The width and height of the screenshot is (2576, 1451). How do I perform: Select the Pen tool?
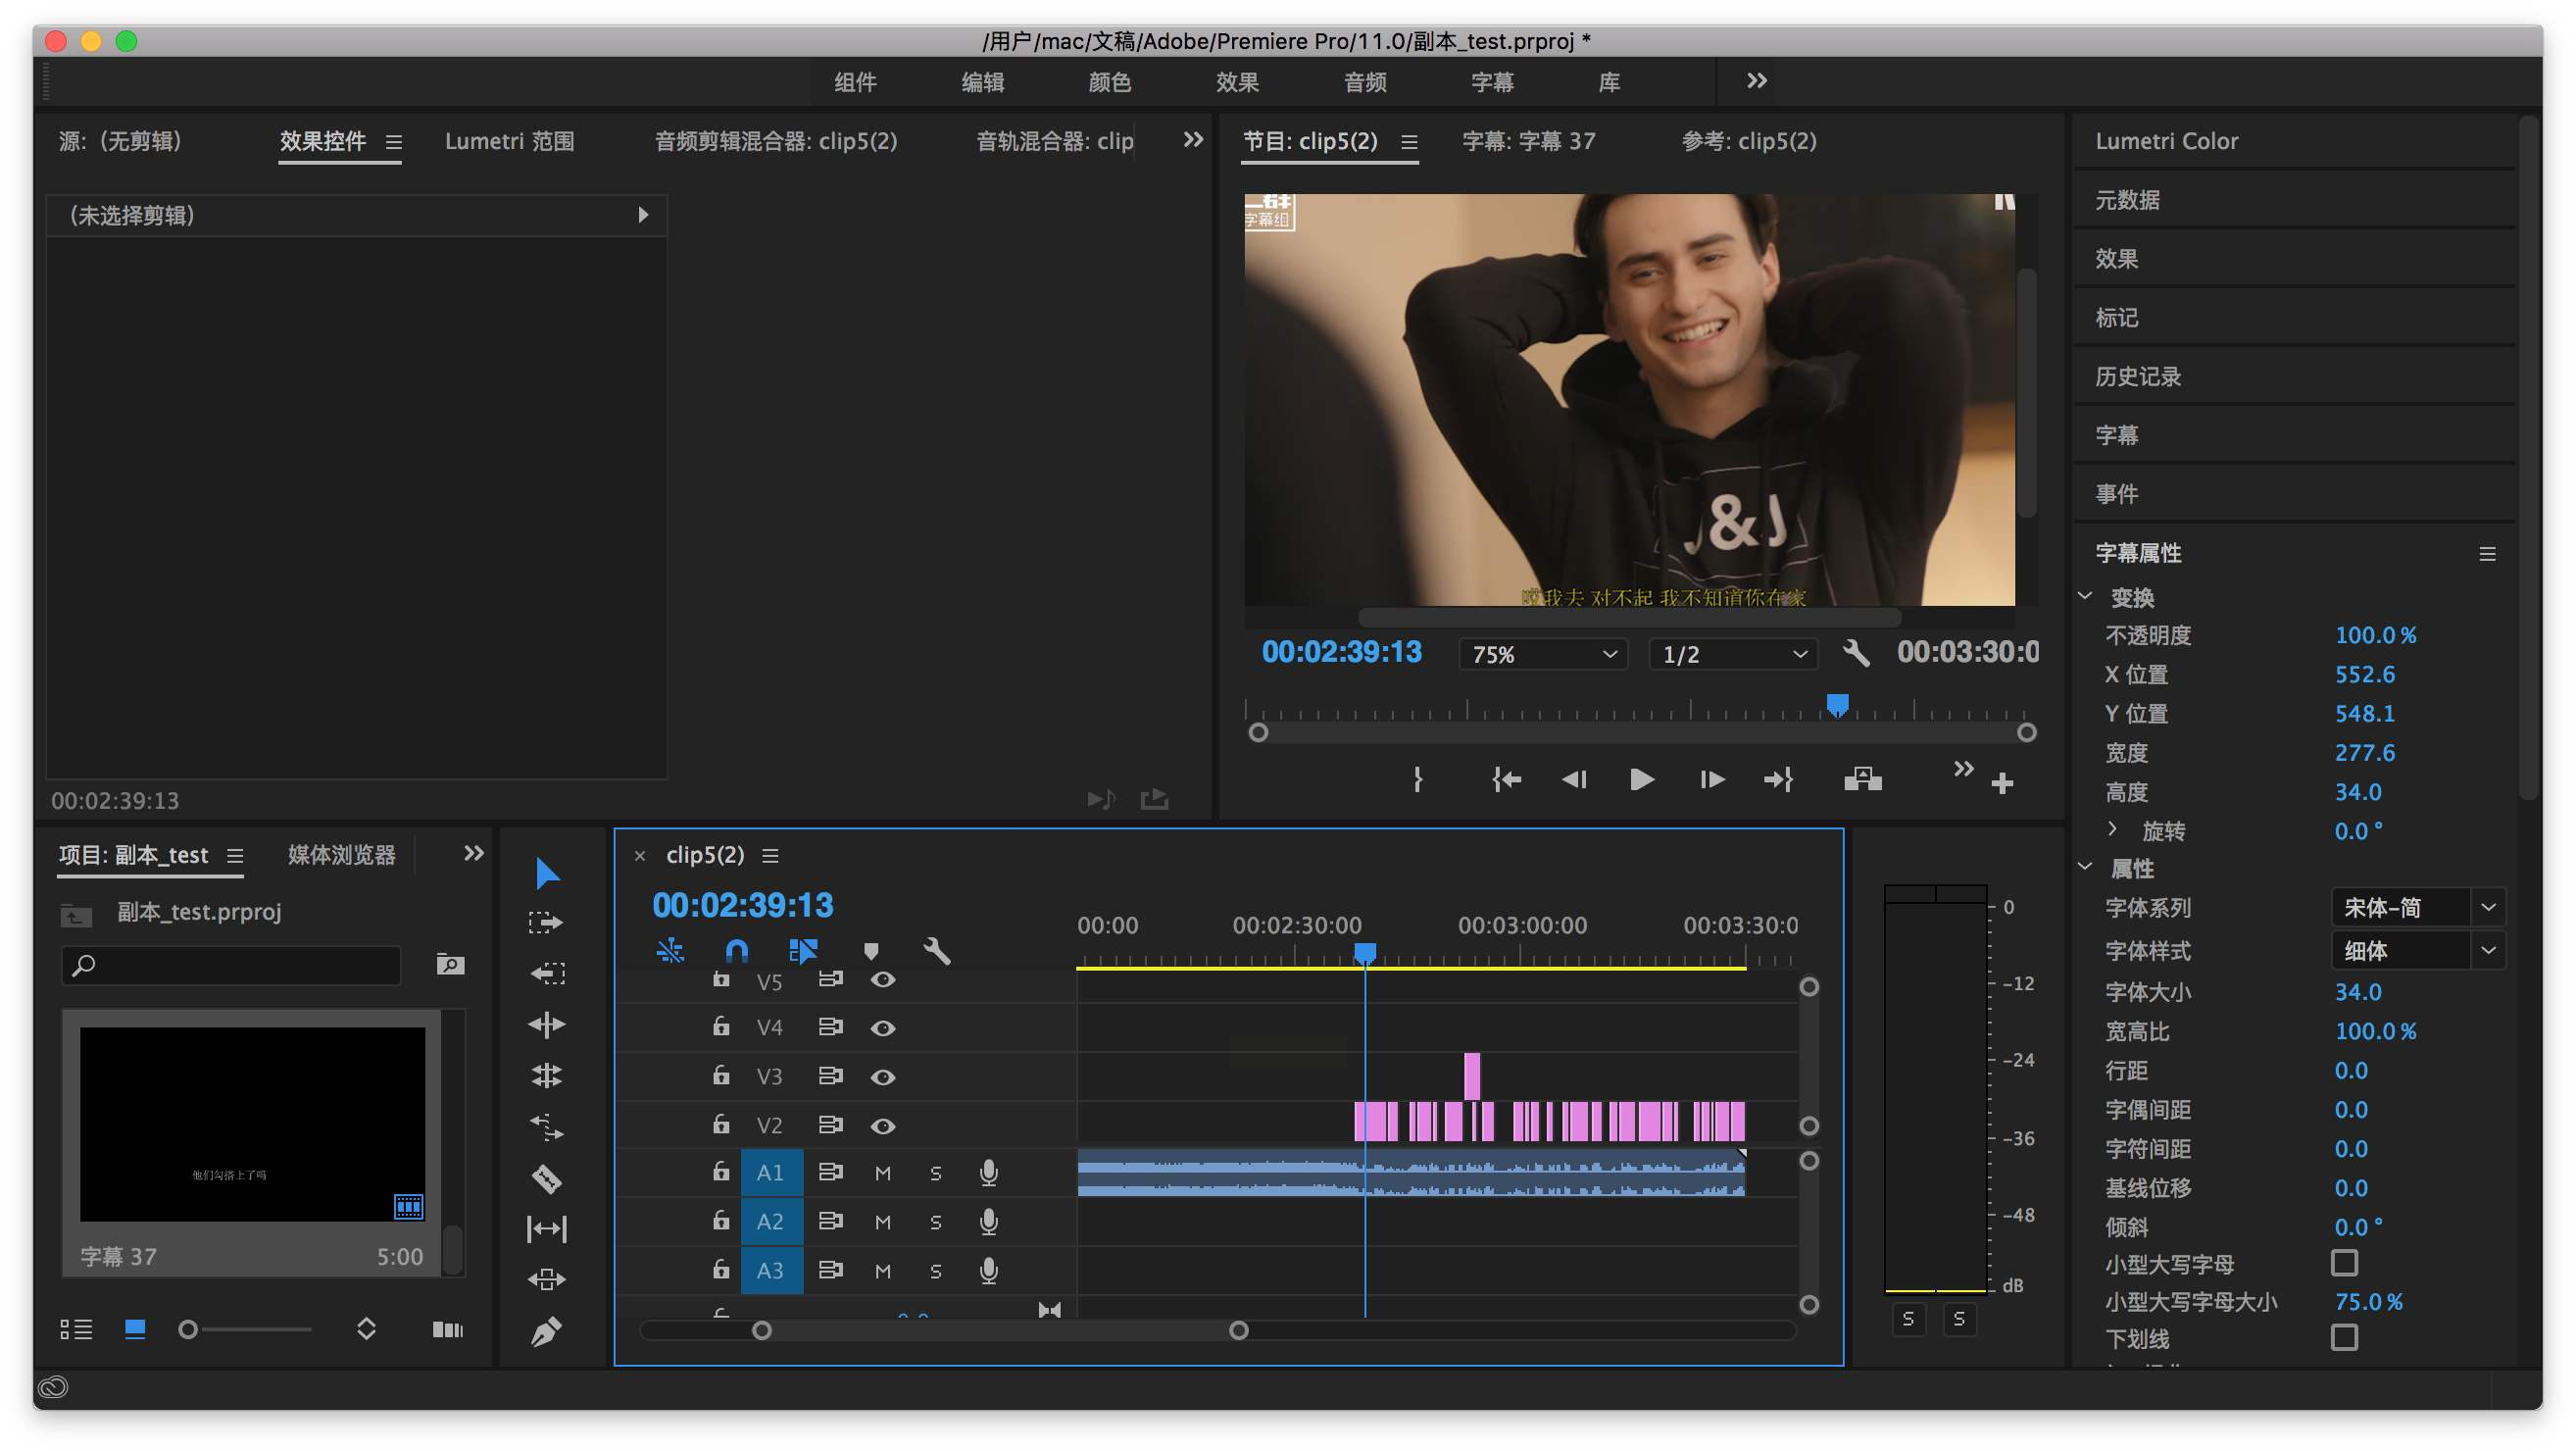[x=546, y=1331]
